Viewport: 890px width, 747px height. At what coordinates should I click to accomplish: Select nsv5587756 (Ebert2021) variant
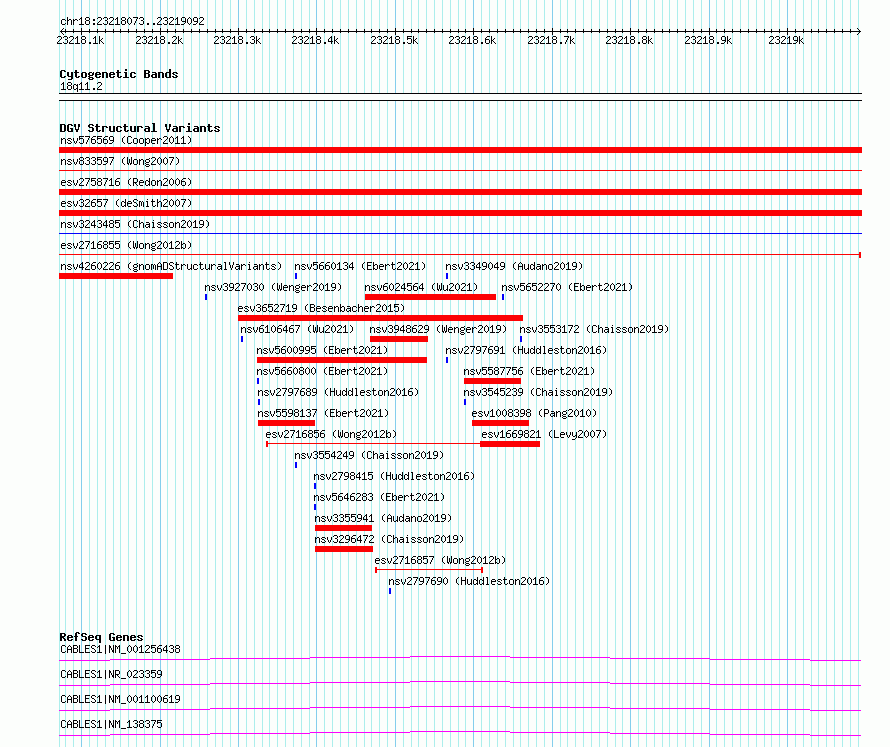tap(529, 371)
